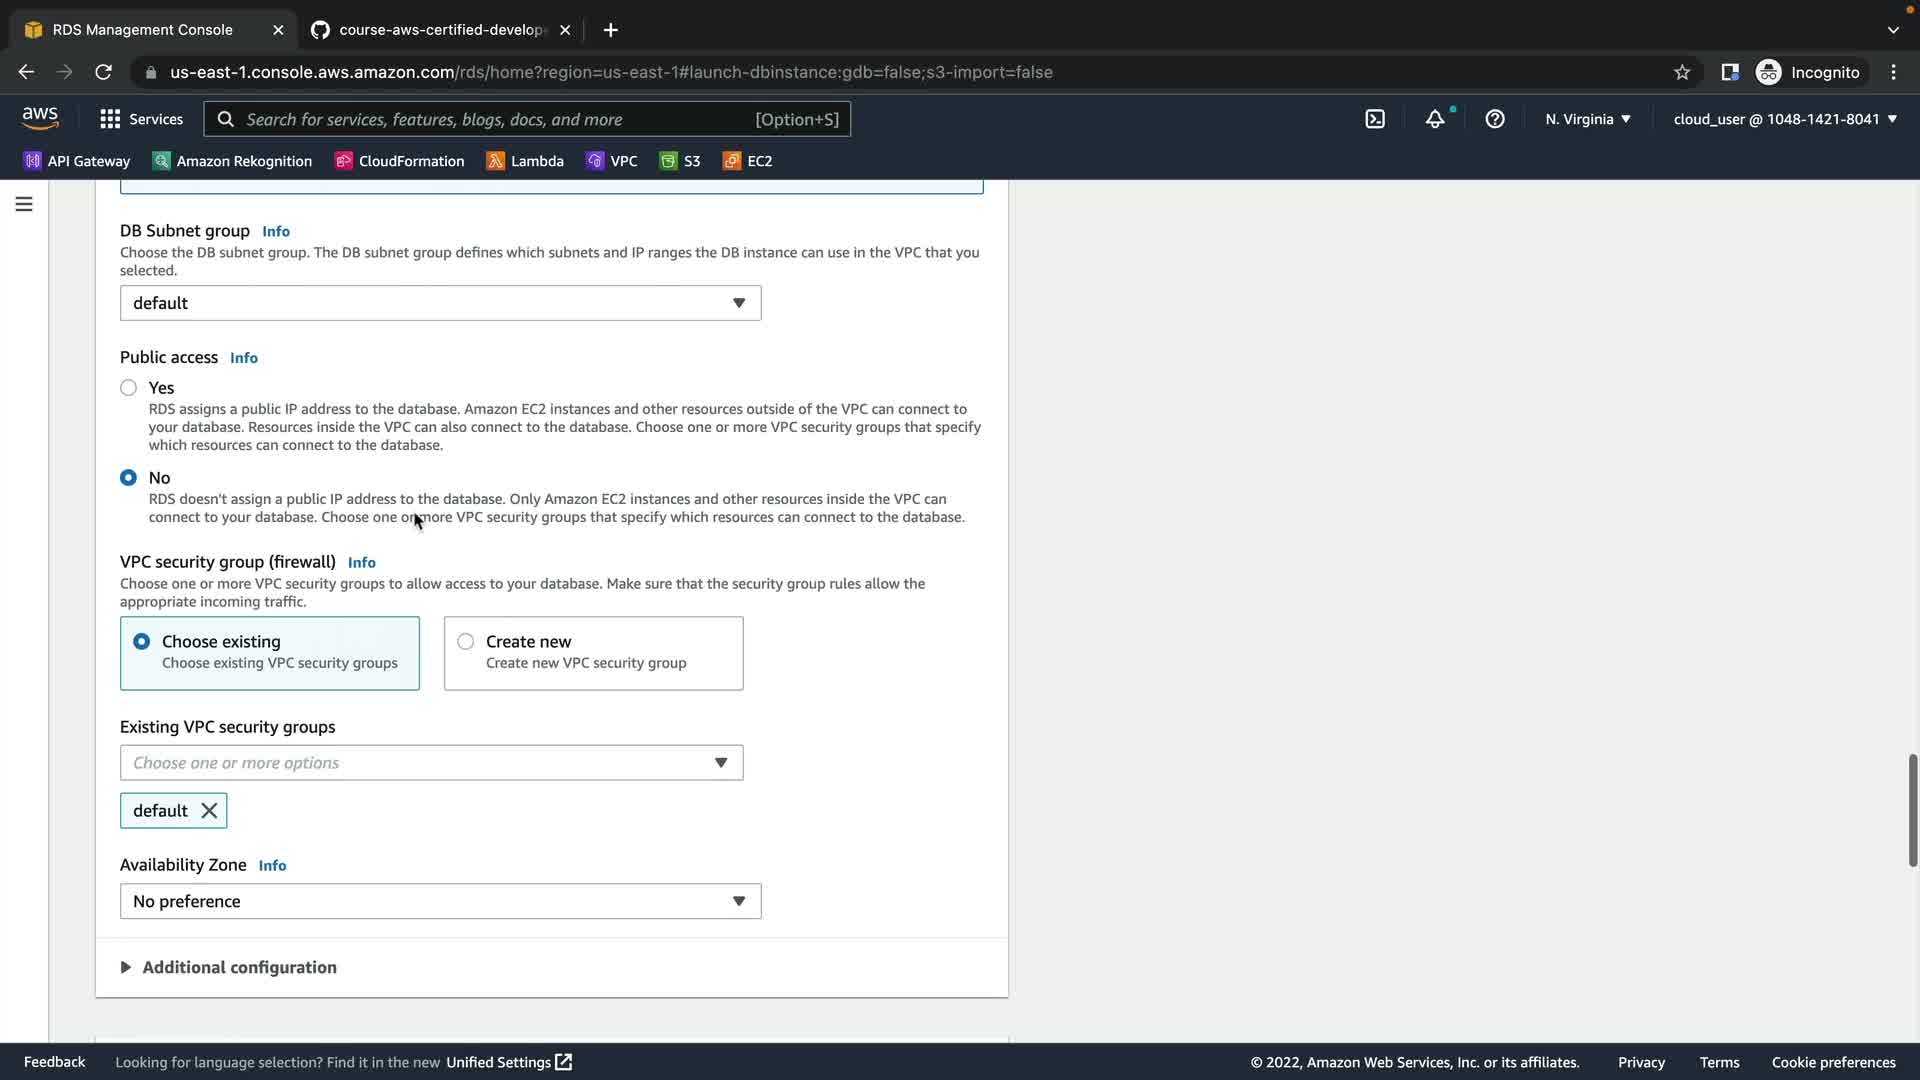
Task: Switch to the course-aws-certified-developer GitHub tab
Action: click(440, 30)
